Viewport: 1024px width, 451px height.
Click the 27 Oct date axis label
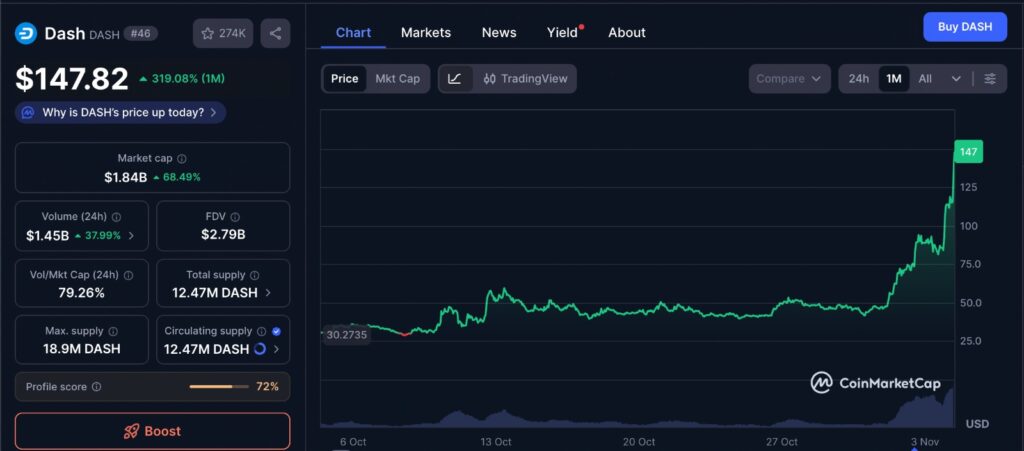pos(782,442)
